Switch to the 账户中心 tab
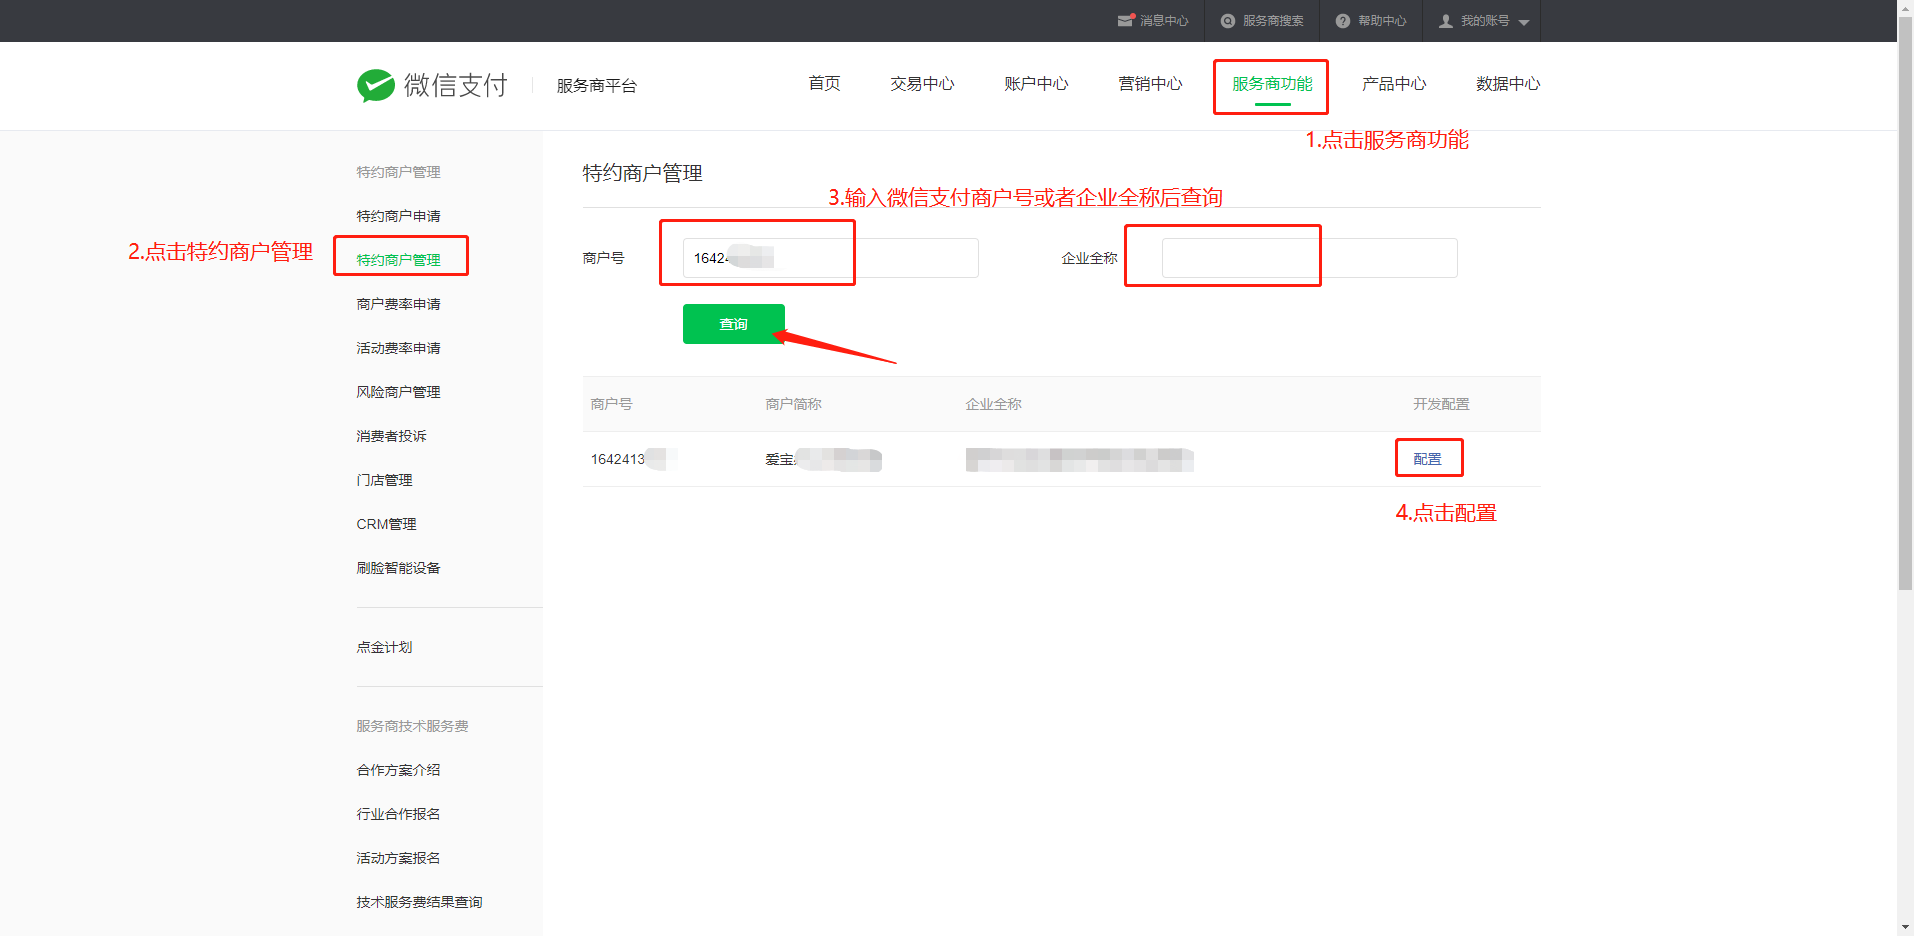 point(1037,84)
